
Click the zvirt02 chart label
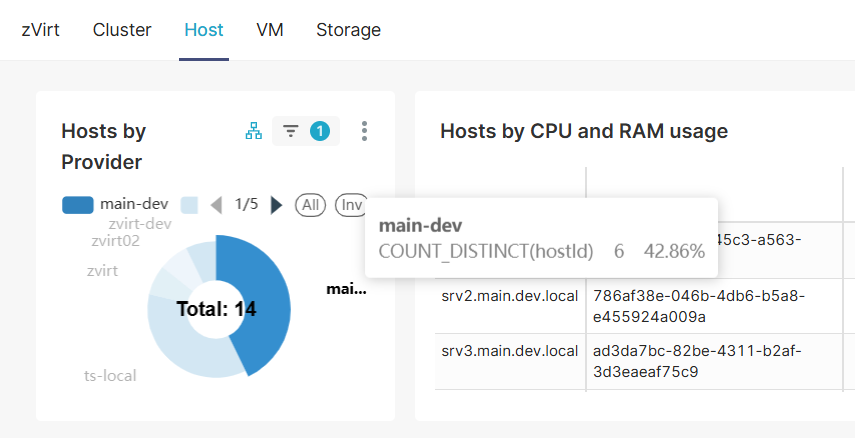click(116, 241)
